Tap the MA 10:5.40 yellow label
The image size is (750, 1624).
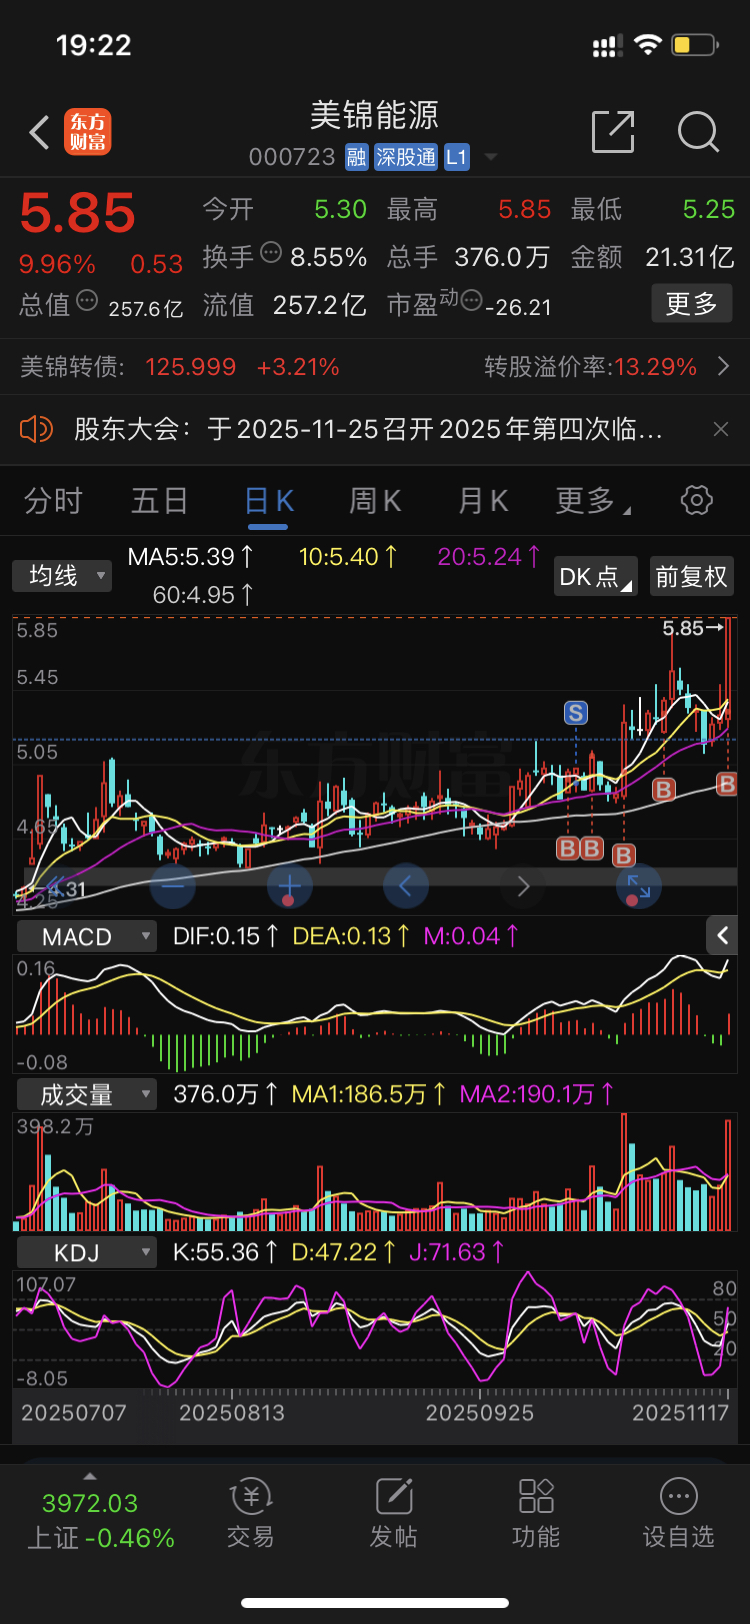click(x=348, y=556)
